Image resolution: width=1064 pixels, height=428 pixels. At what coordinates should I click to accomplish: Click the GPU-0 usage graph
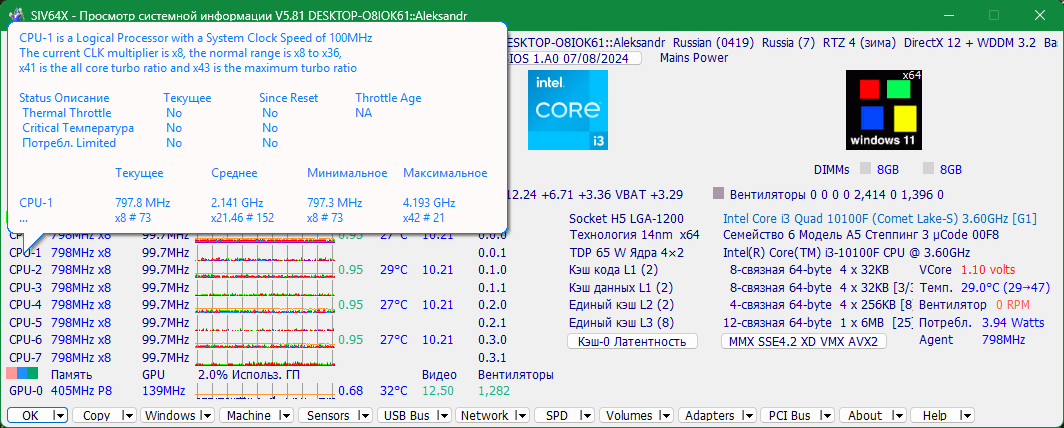[x=265, y=391]
